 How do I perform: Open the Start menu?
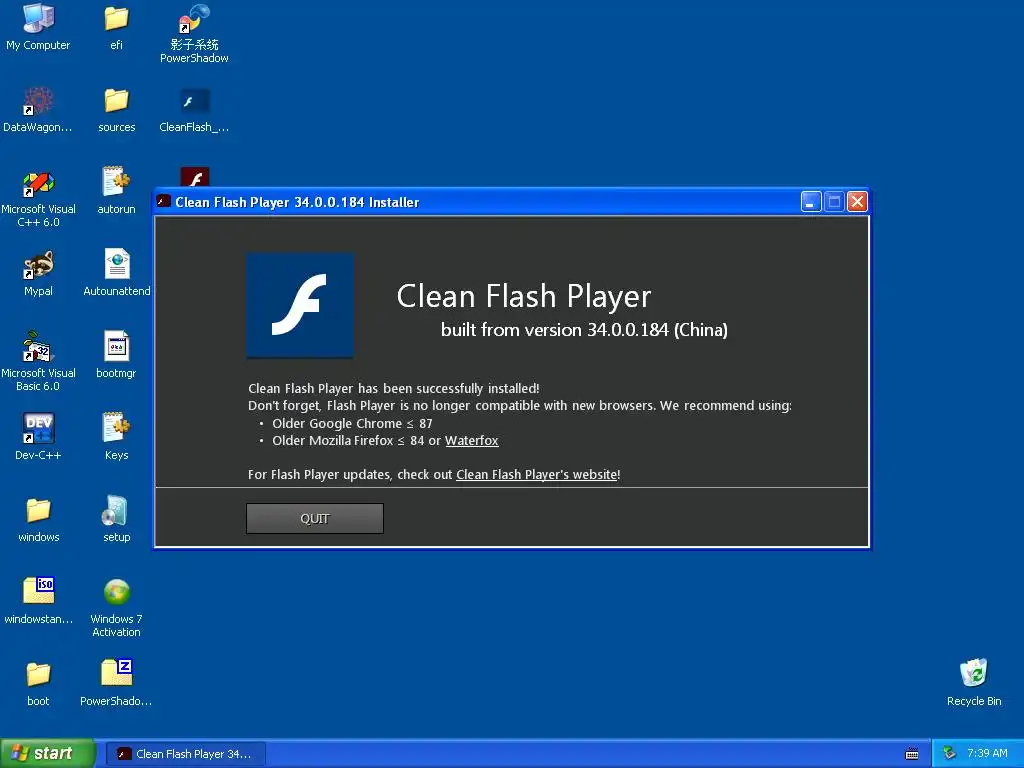(x=47, y=754)
